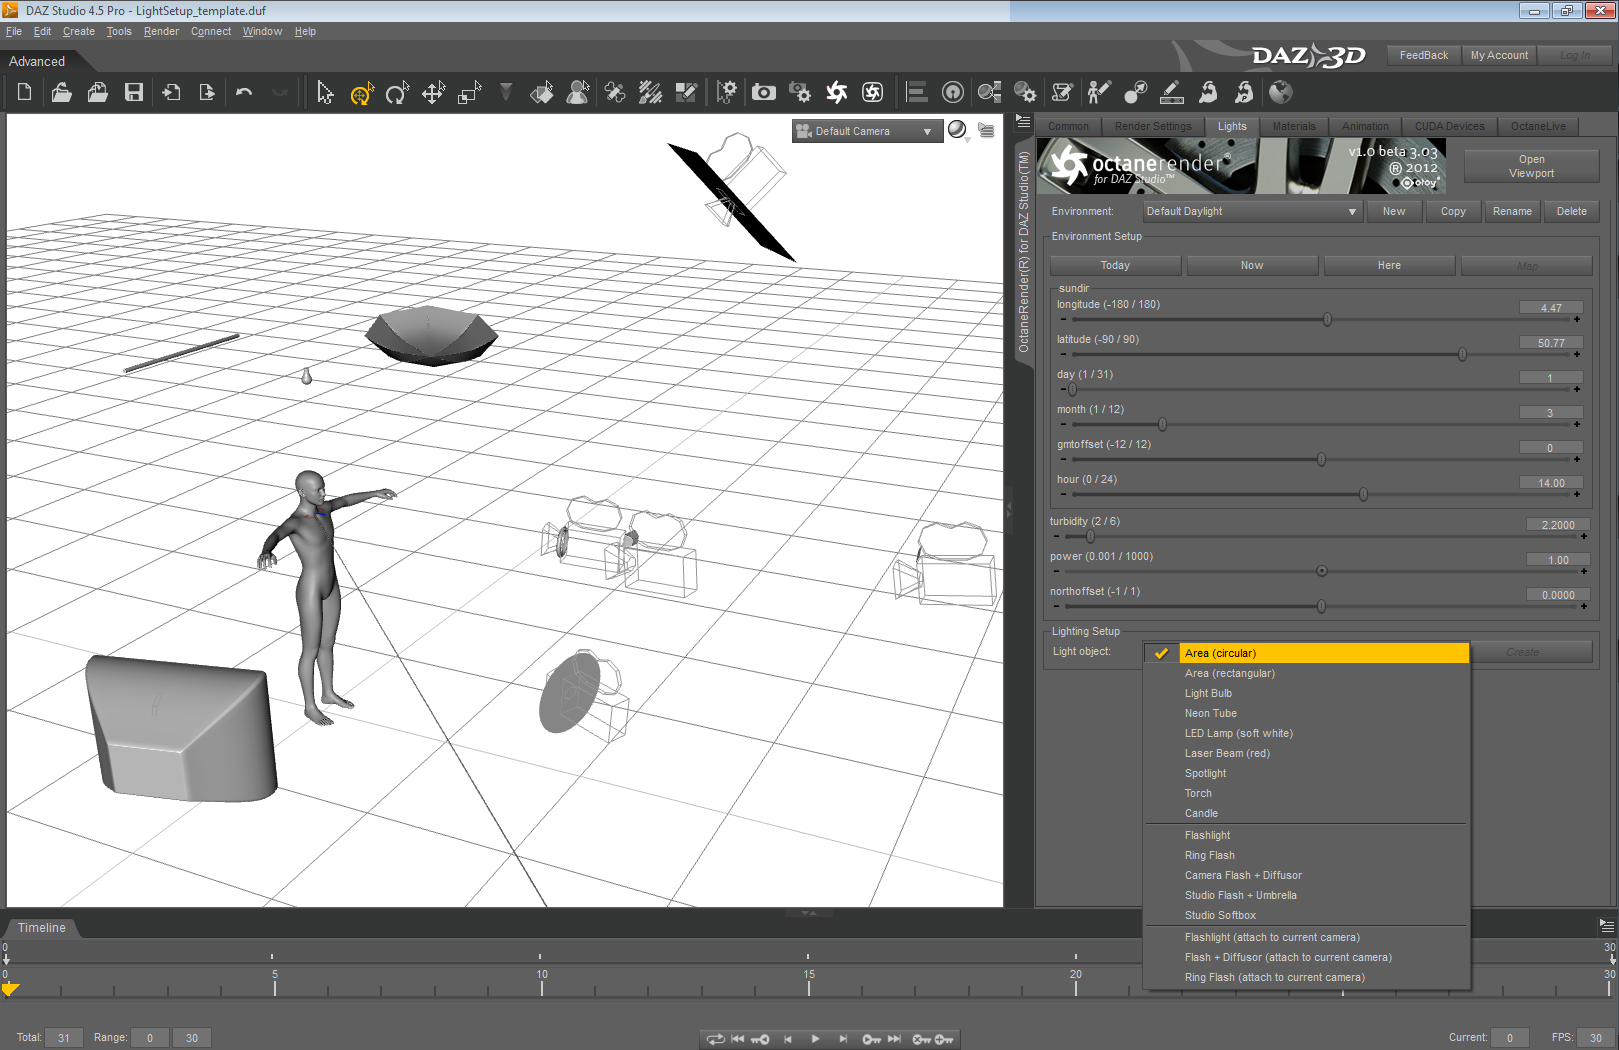Open the File menu
1619x1050 pixels.
[14, 32]
